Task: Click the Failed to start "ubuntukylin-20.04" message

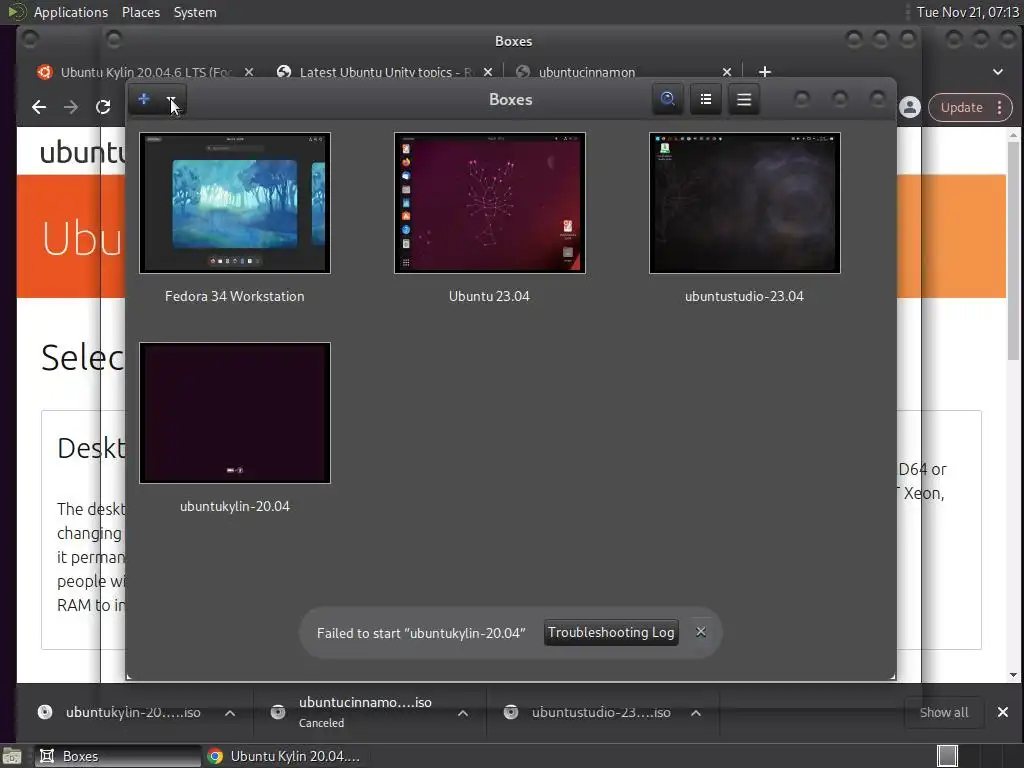Action: [x=421, y=633]
